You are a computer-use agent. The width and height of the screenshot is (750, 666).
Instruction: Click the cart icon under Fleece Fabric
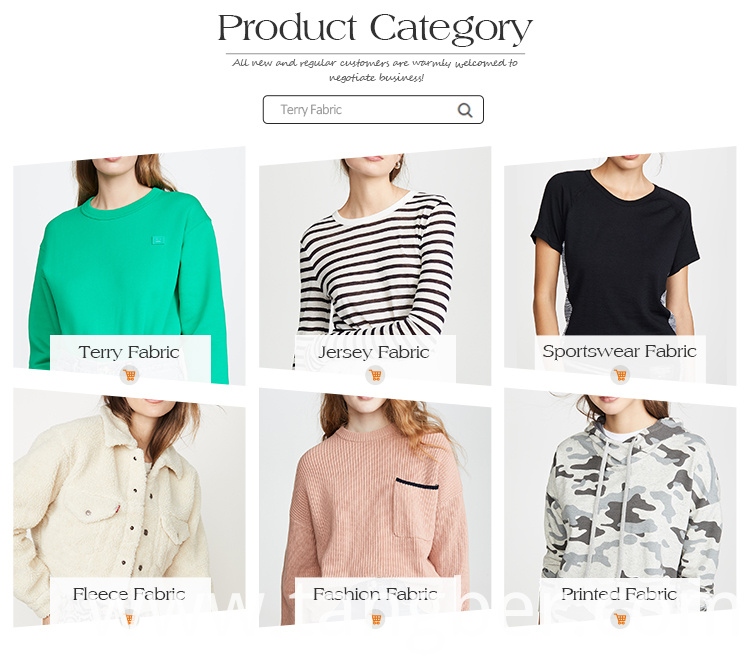(129, 619)
